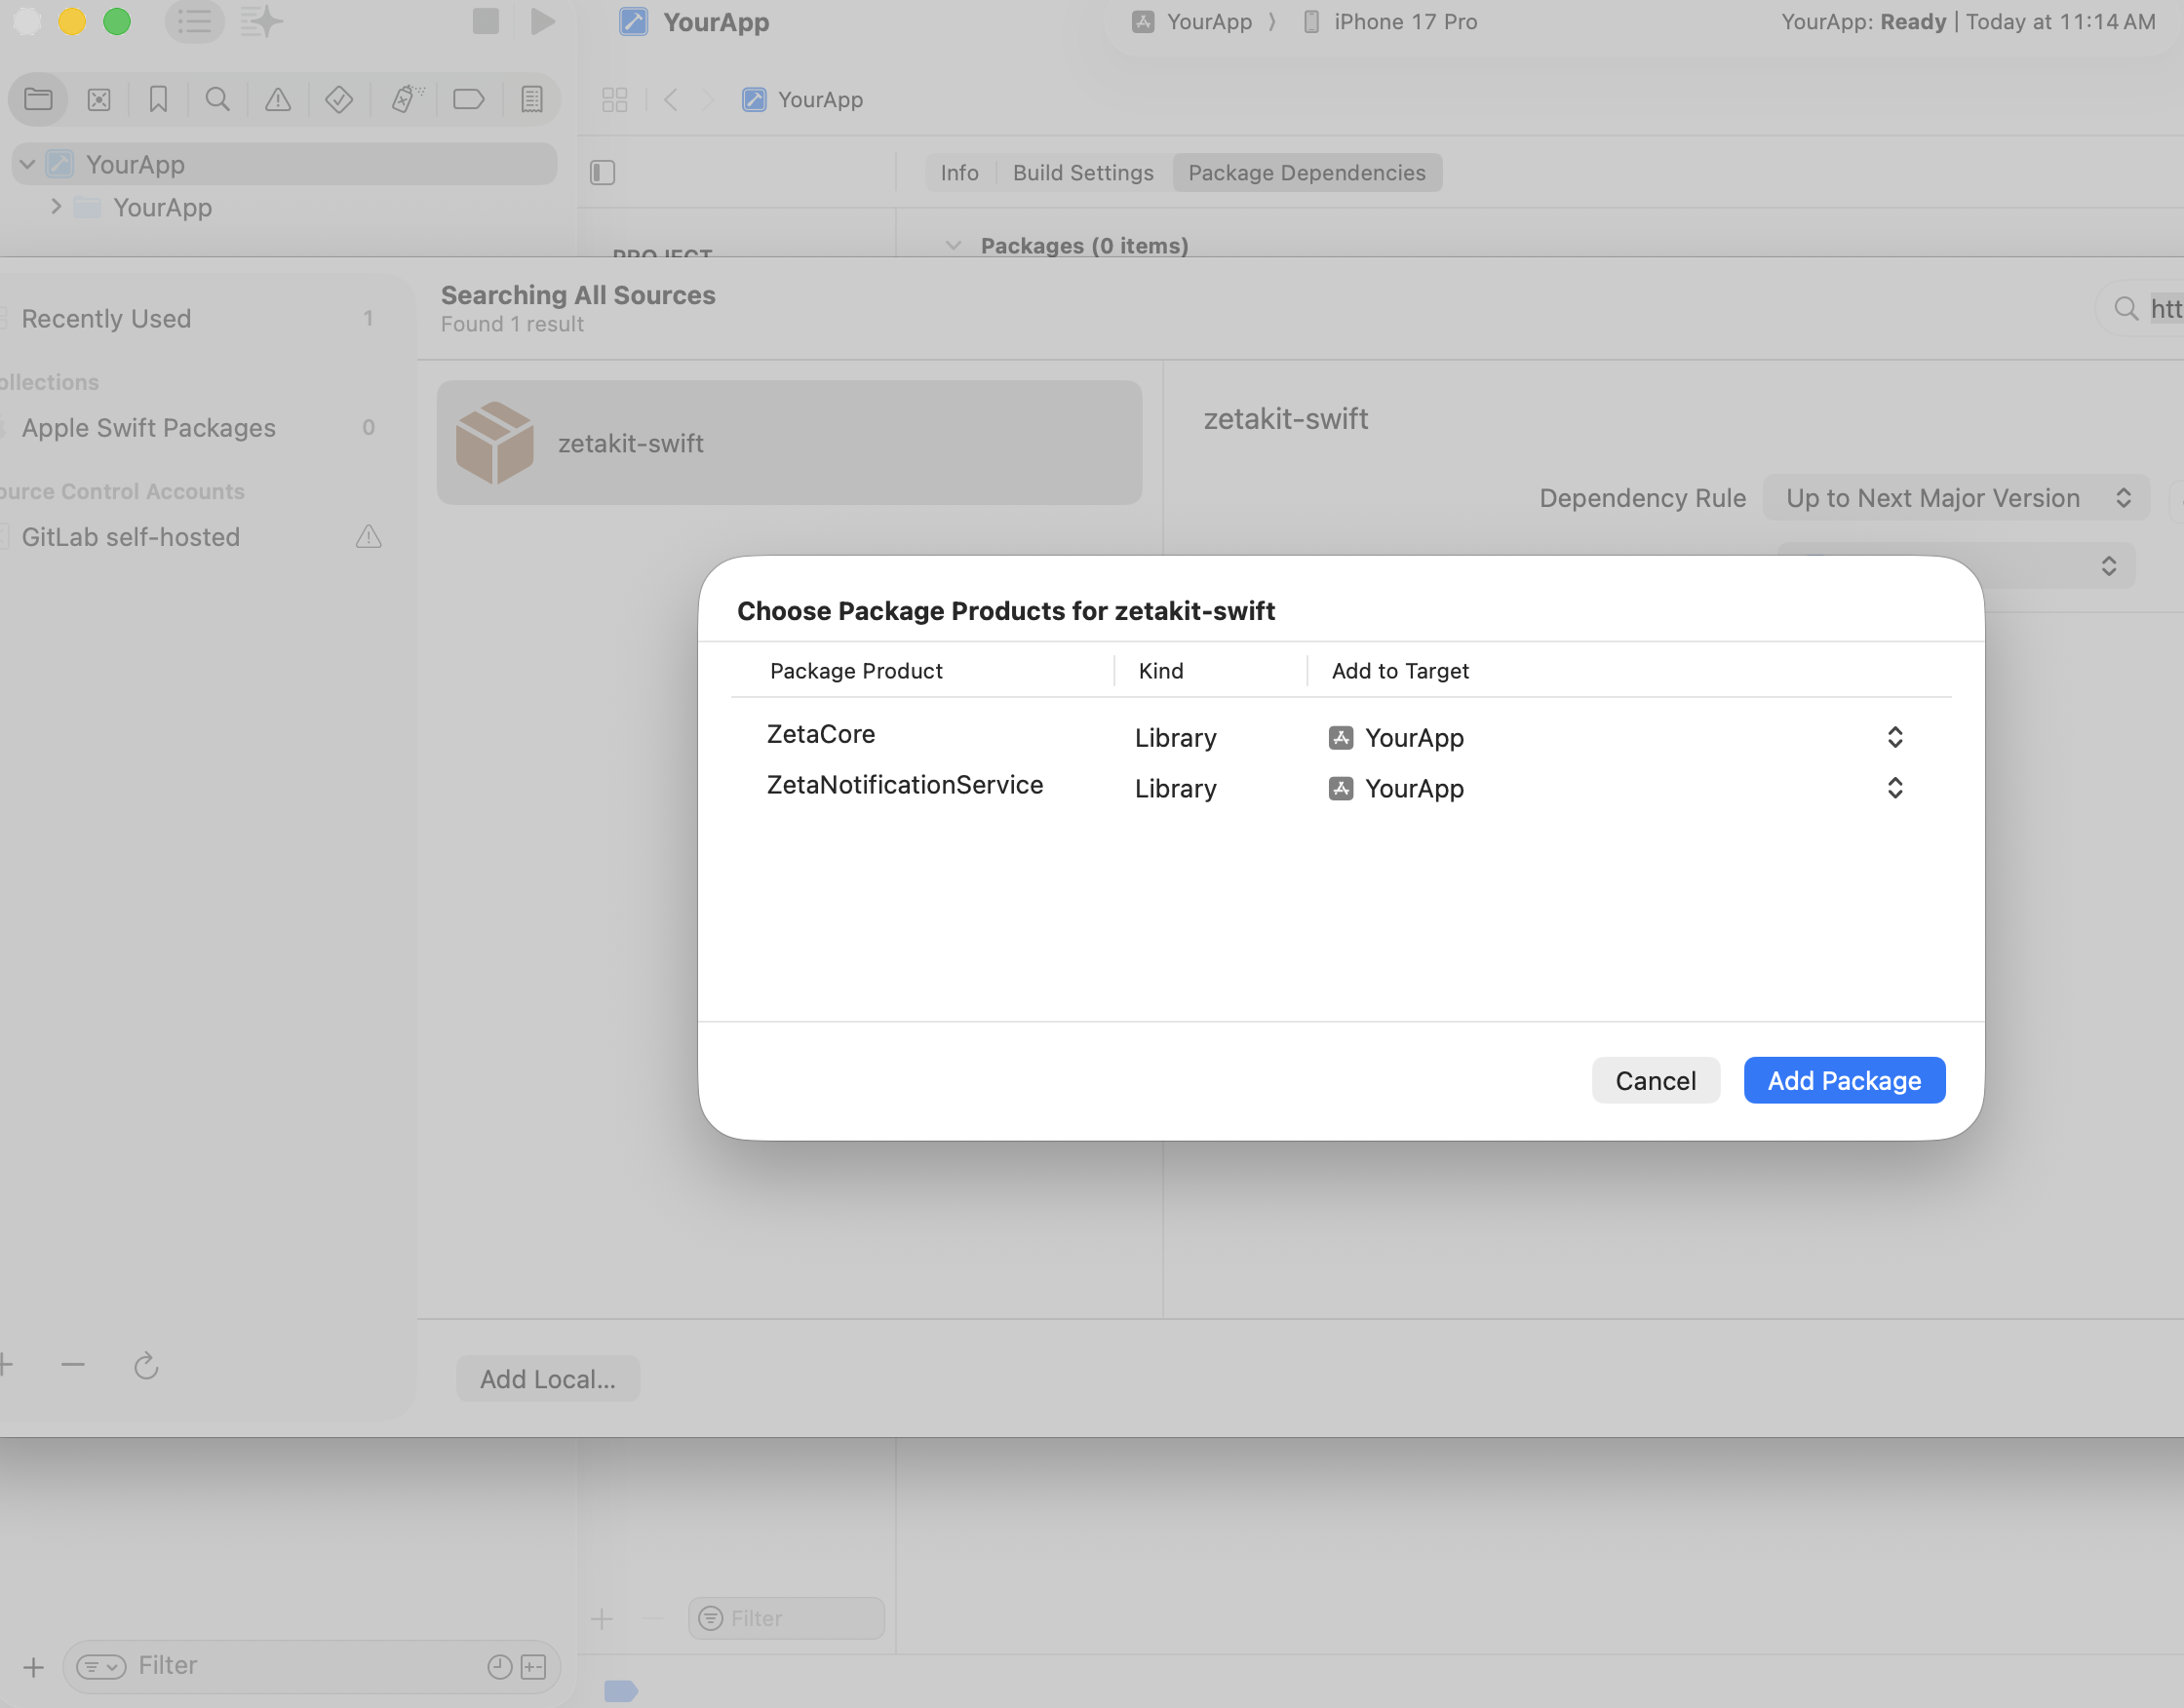
Task: Open the Dependency Rule dropdown
Action: 1956,497
